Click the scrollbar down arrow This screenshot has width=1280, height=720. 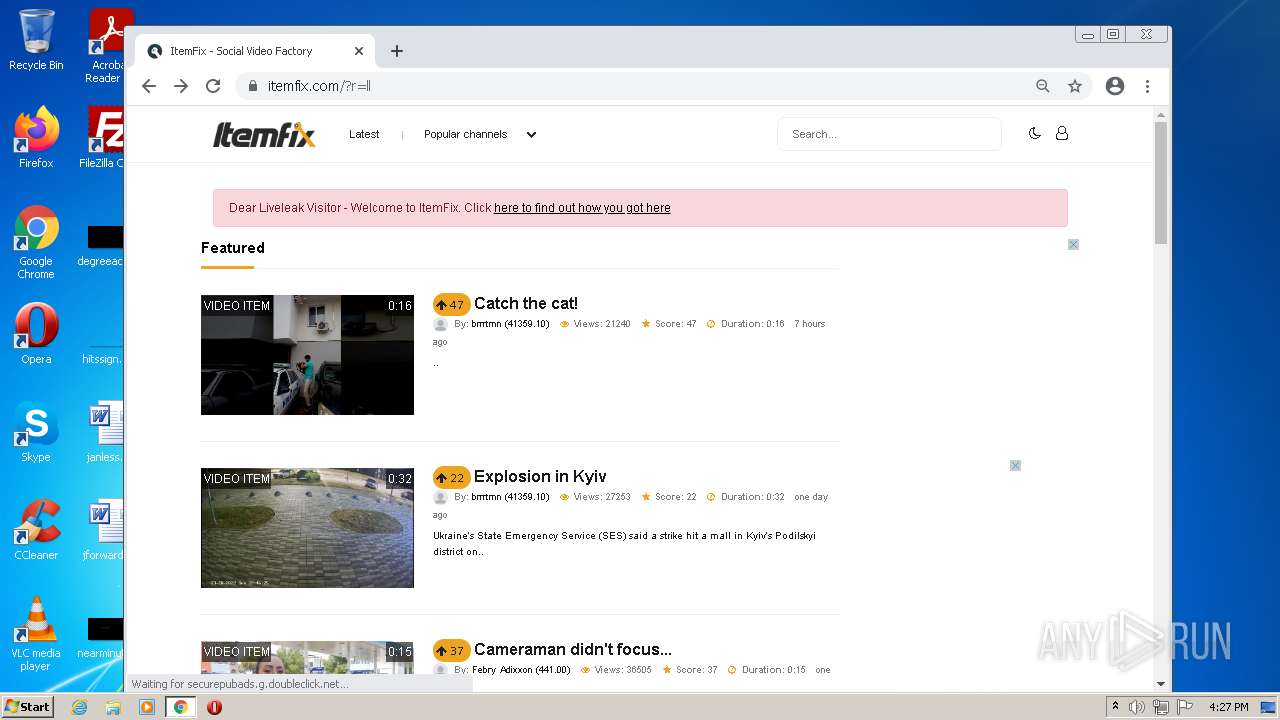[1161, 684]
